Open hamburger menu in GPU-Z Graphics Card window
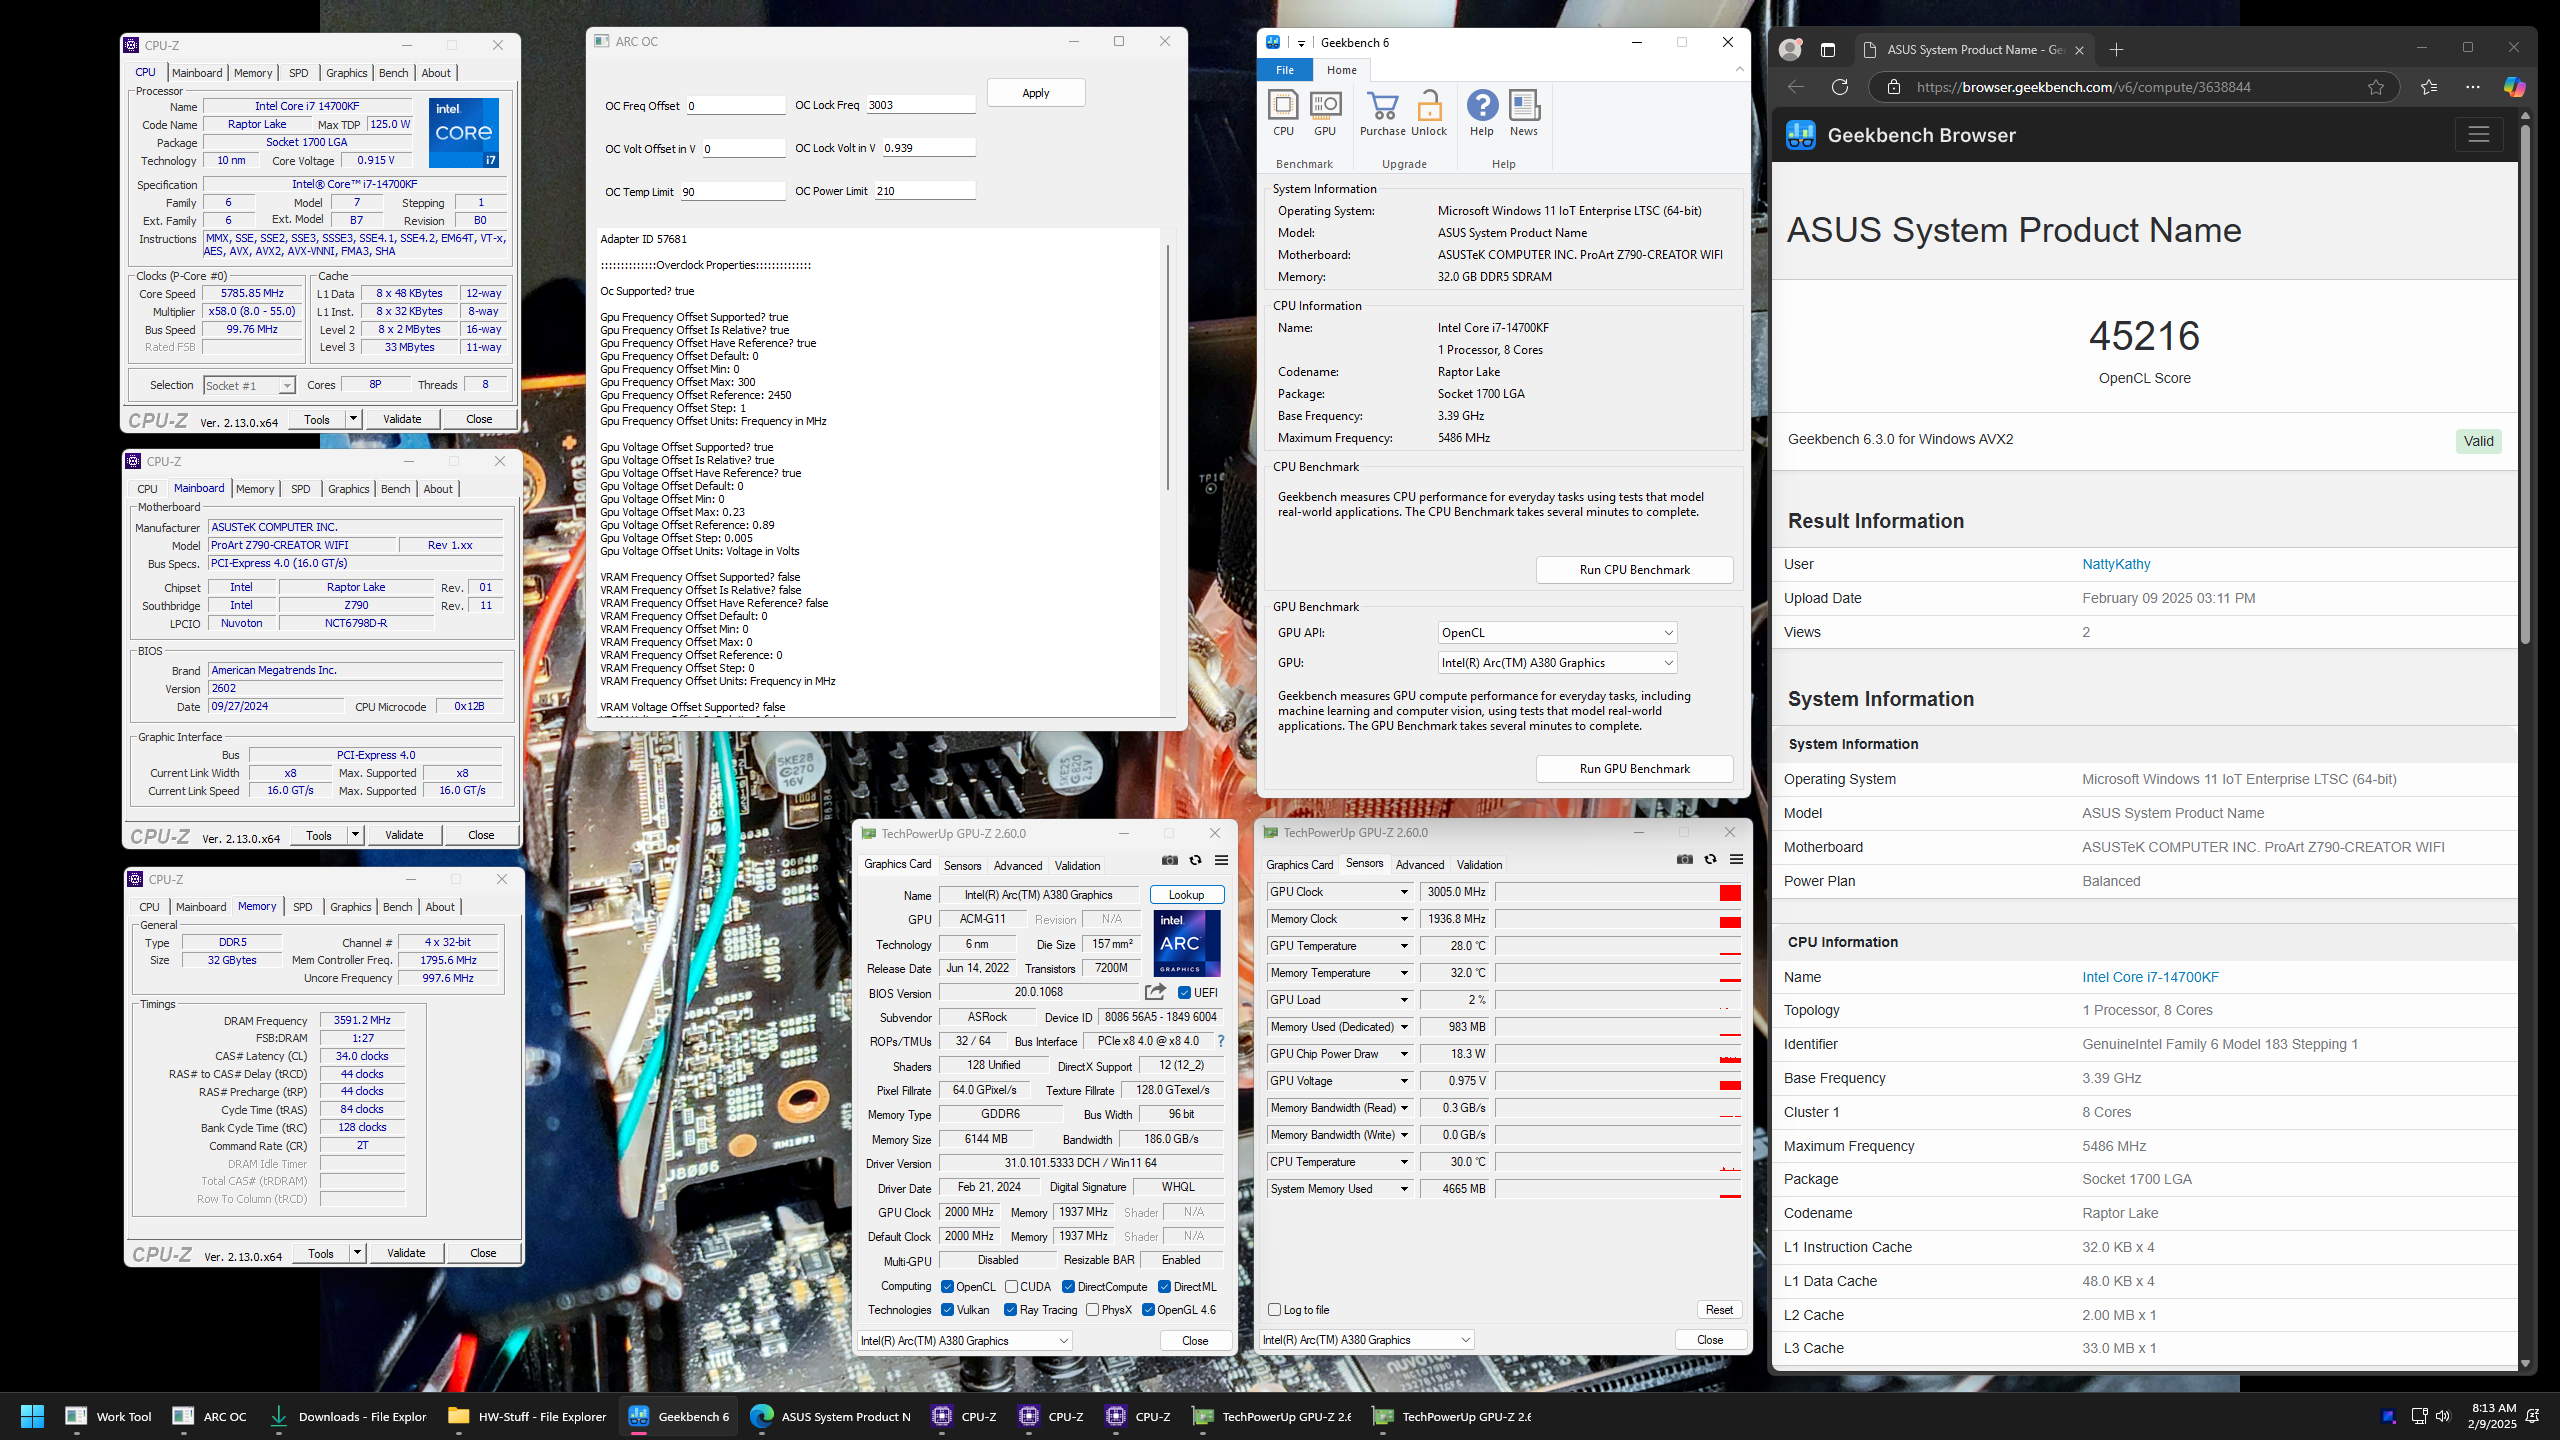The image size is (2560, 1440). click(1221, 860)
